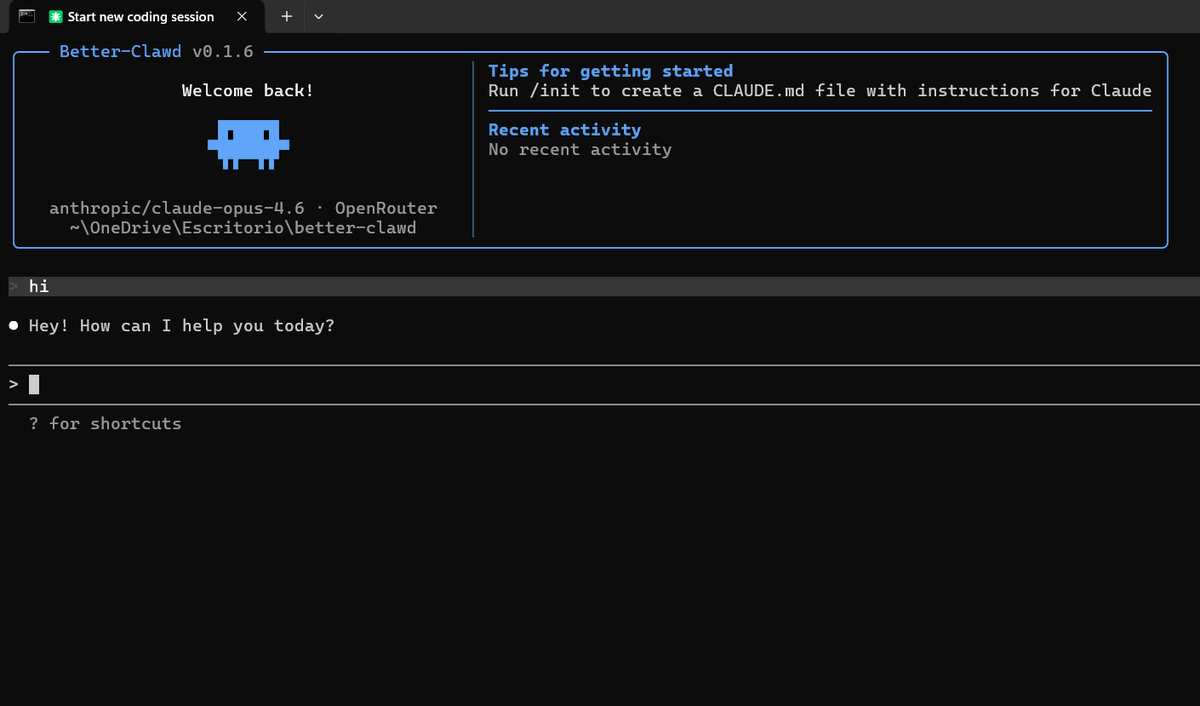Close the 'Start new coding session' tab
The height and width of the screenshot is (706, 1200).
242,16
